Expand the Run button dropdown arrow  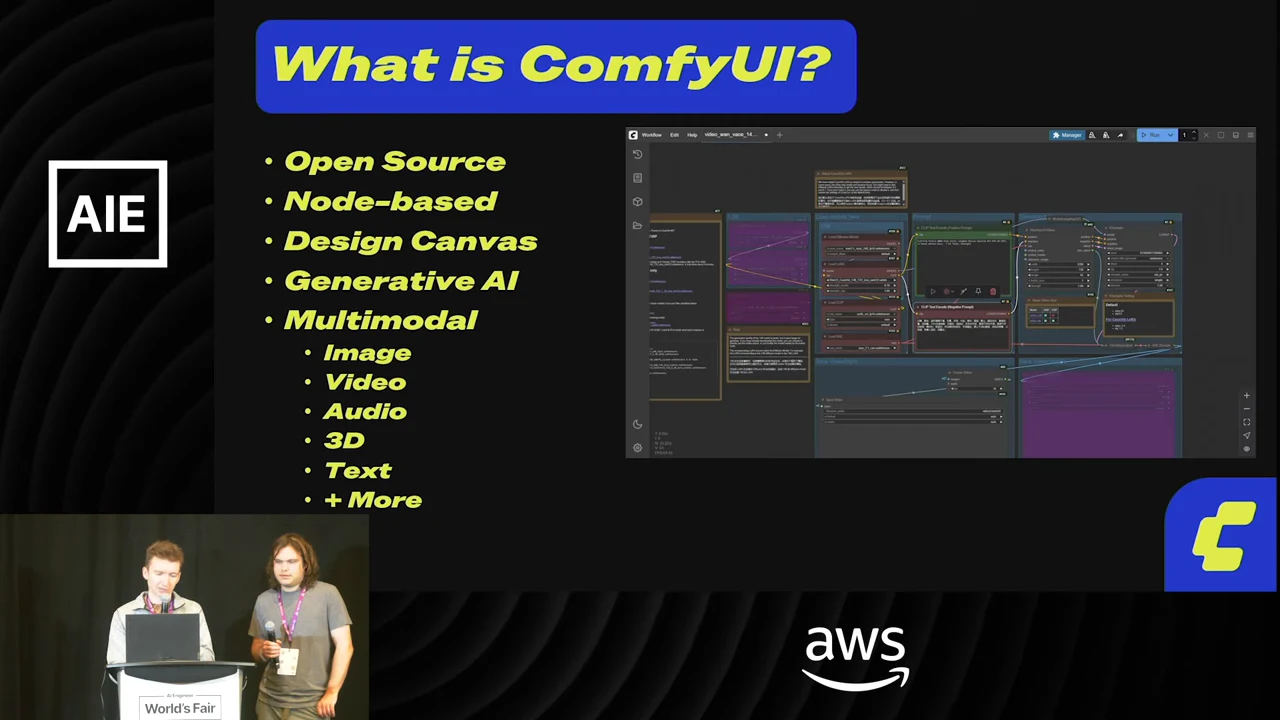tap(1171, 135)
